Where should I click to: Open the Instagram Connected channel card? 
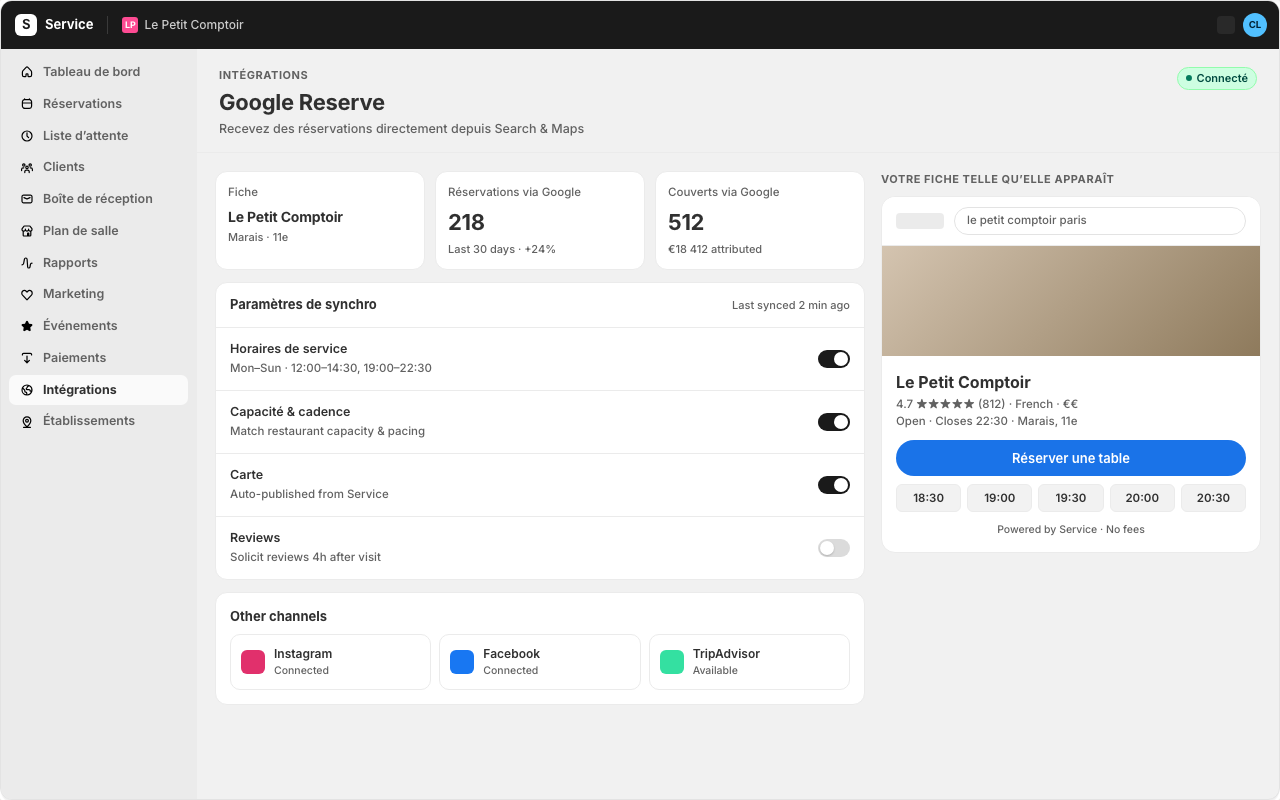click(330, 662)
